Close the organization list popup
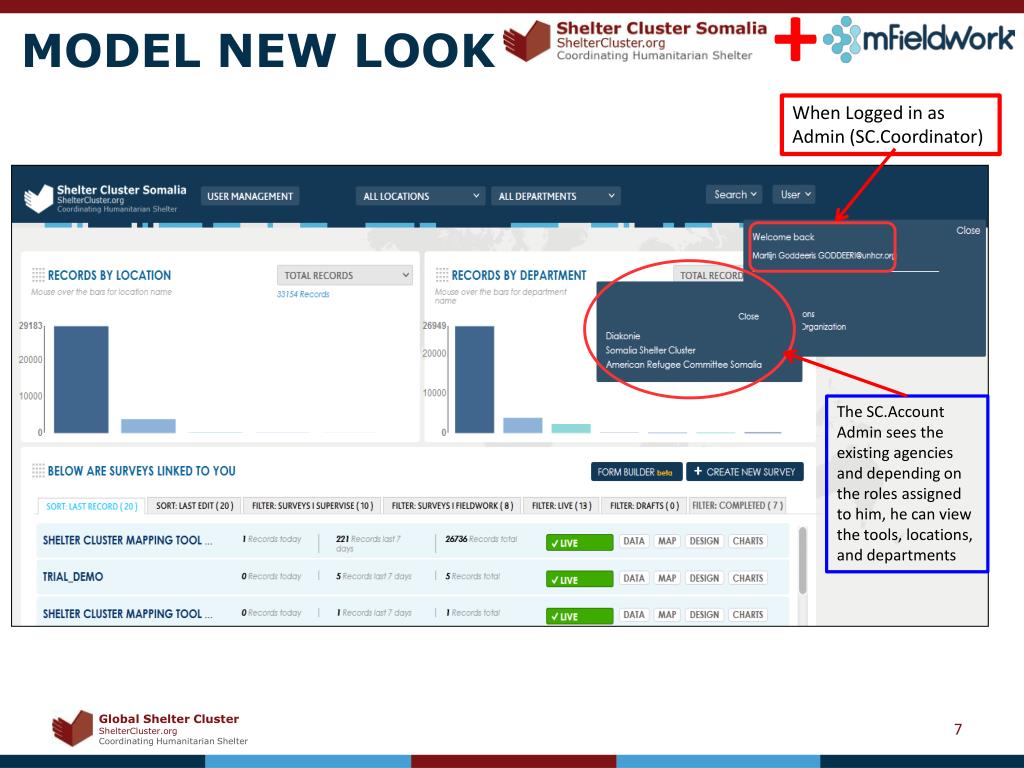Screen dimensions: 1024x768 pyautogui.click(x=748, y=316)
